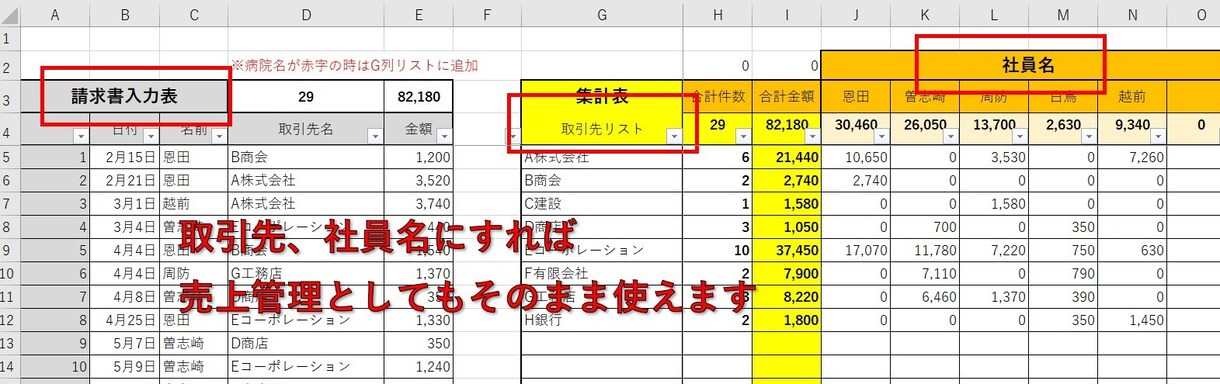Click the value cell 17,070

(855, 250)
